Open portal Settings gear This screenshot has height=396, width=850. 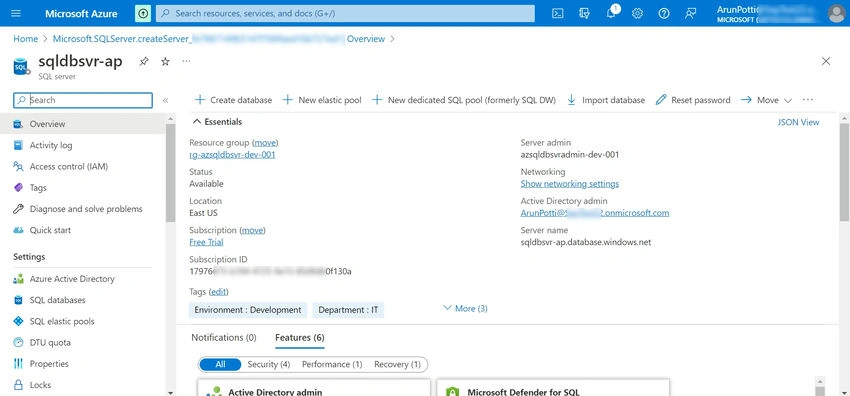pos(638,14)
